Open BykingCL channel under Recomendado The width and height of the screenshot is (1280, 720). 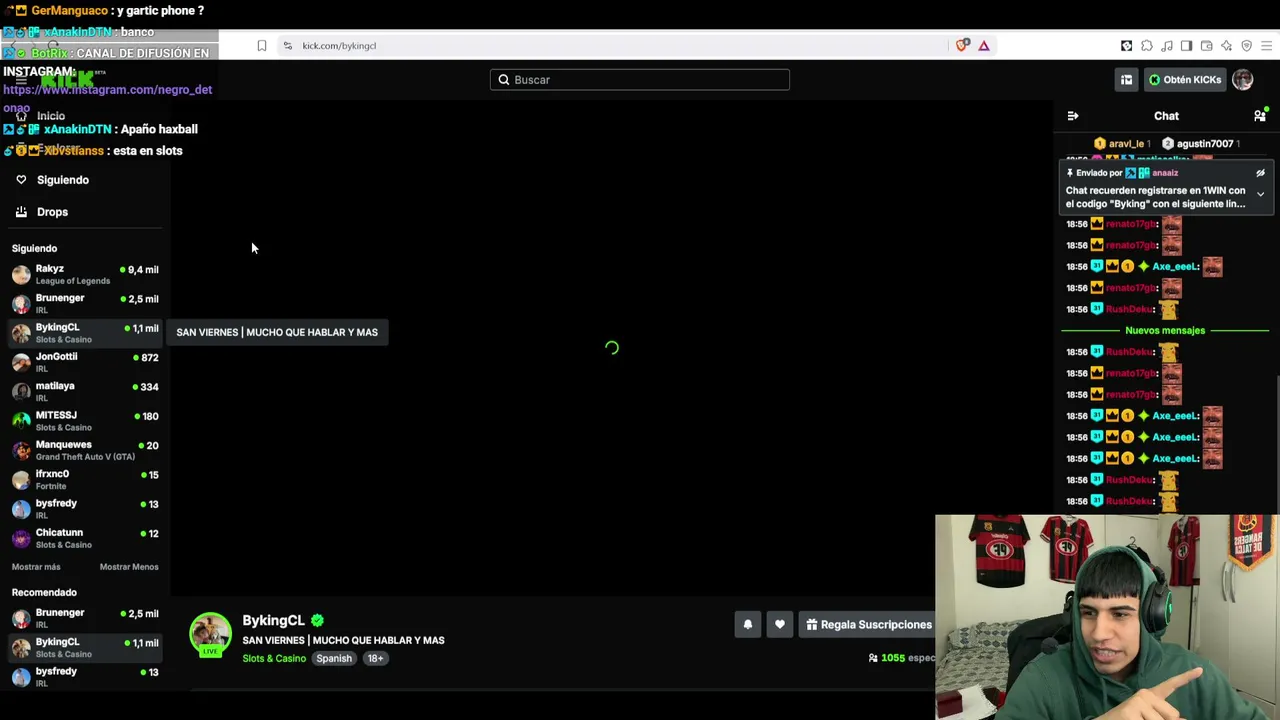[x=85, y=648]
